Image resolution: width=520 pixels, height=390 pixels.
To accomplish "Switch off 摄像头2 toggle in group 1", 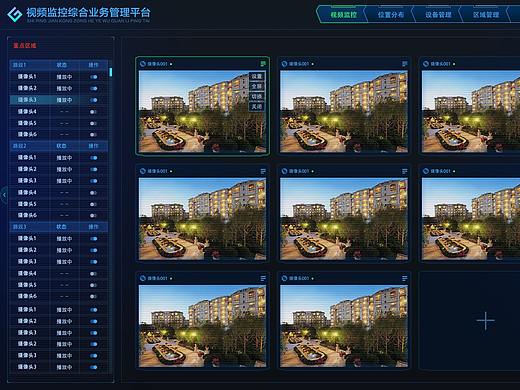I will pos(93,88).
